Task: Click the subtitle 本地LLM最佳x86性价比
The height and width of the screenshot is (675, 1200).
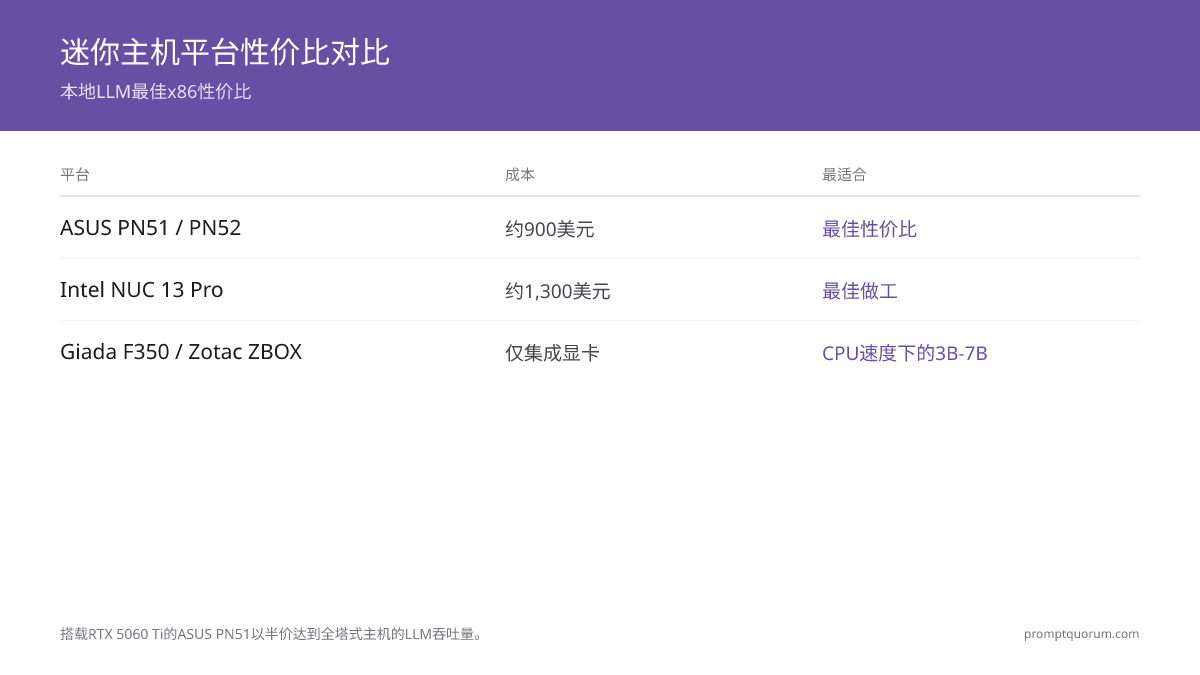Action: tap(156, 92)
